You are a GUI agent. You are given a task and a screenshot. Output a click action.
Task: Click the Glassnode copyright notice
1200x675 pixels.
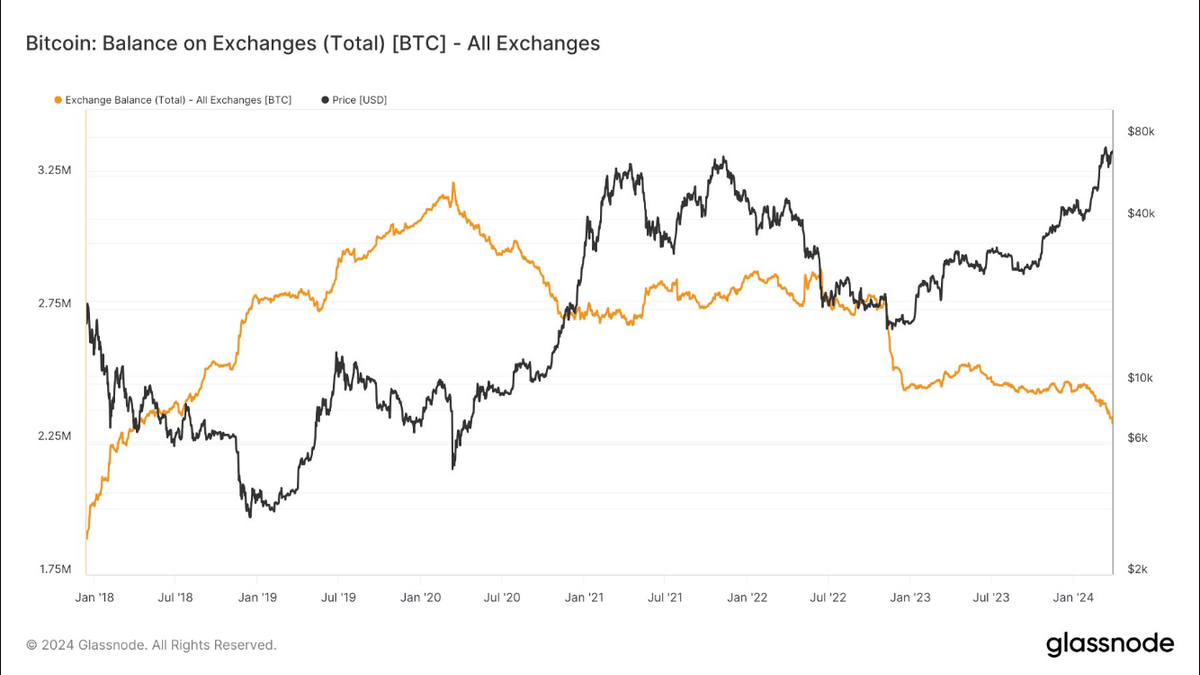[x=151, y=645]
